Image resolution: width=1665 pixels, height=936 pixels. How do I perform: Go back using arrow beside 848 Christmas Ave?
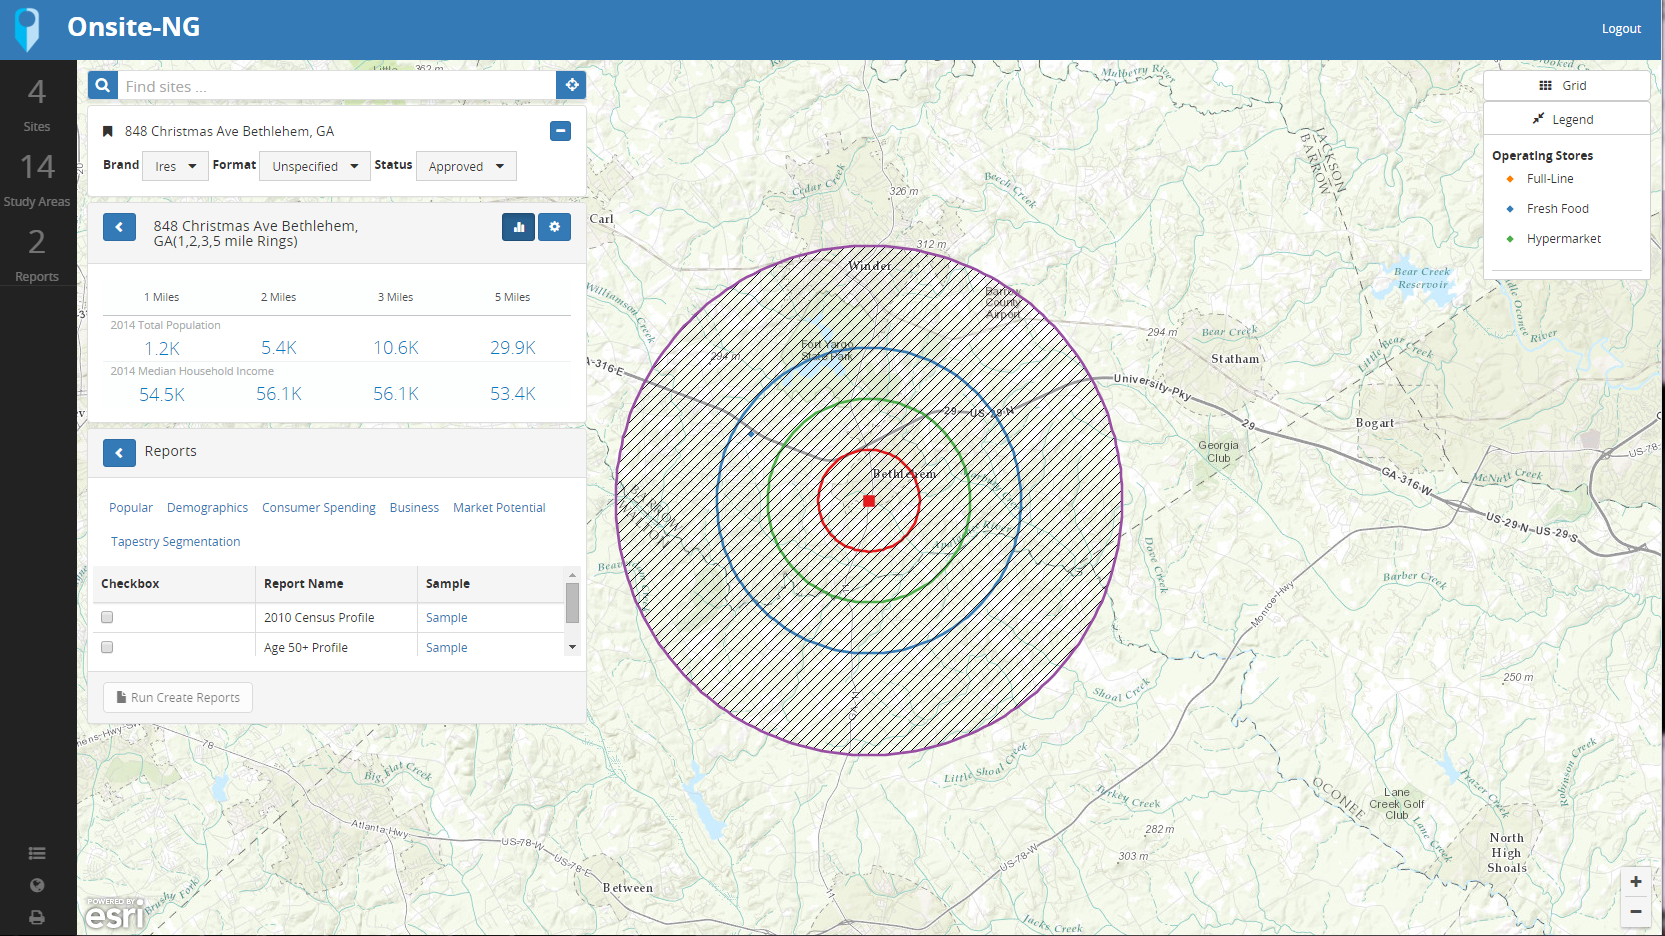[x=119, y=227]
